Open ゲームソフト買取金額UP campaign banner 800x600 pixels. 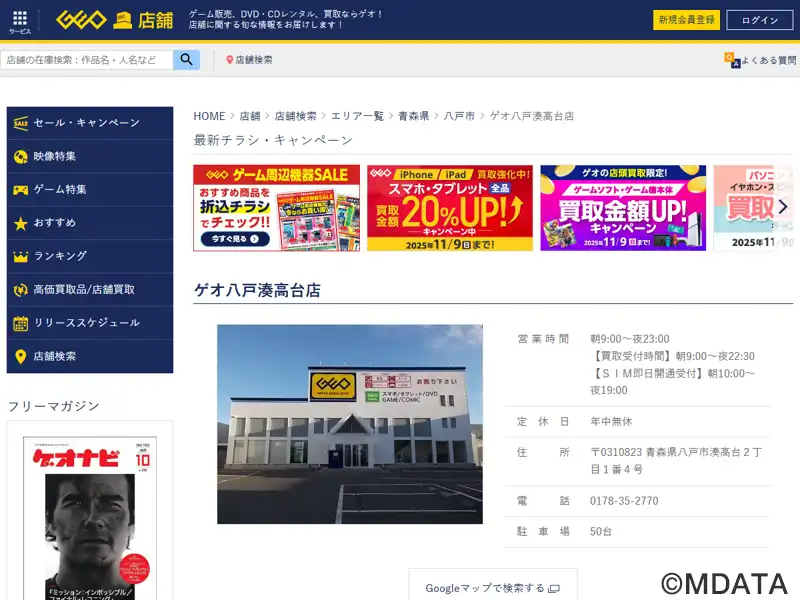(623, 208)
